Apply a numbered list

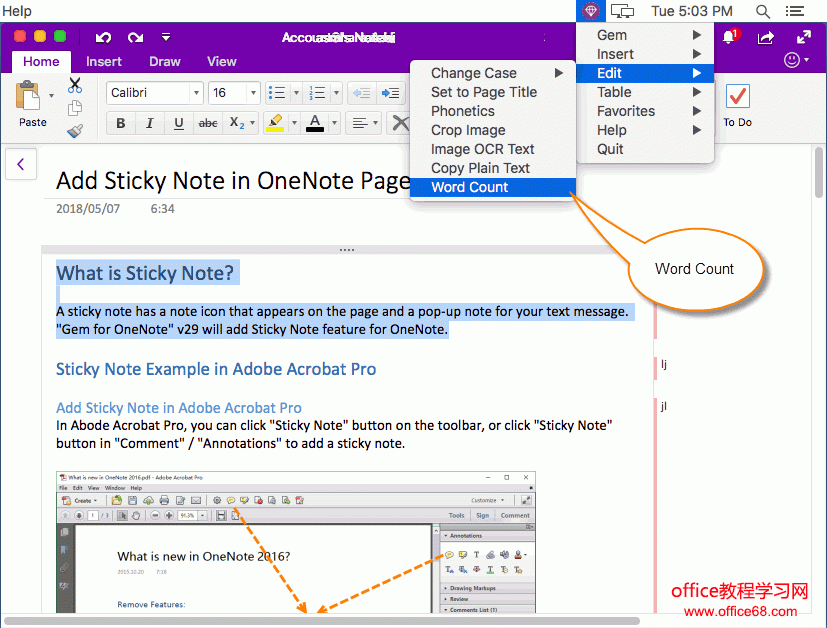(x=317, y=93)
